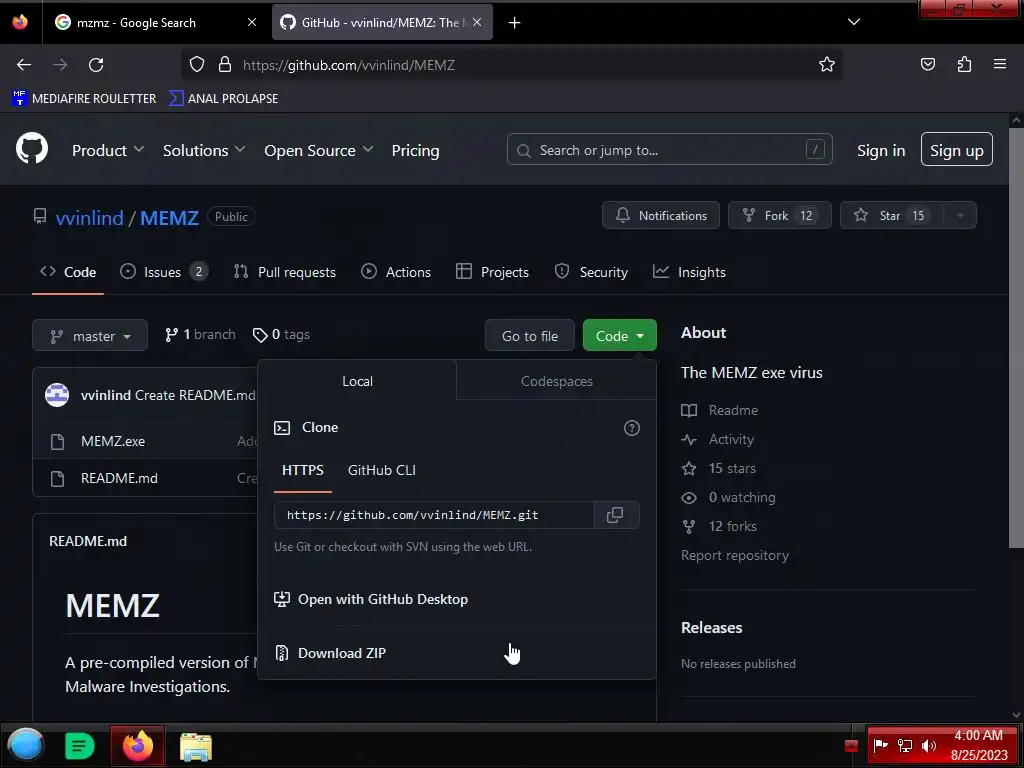Select the GitHub CLI clone option

coord(381,470)
